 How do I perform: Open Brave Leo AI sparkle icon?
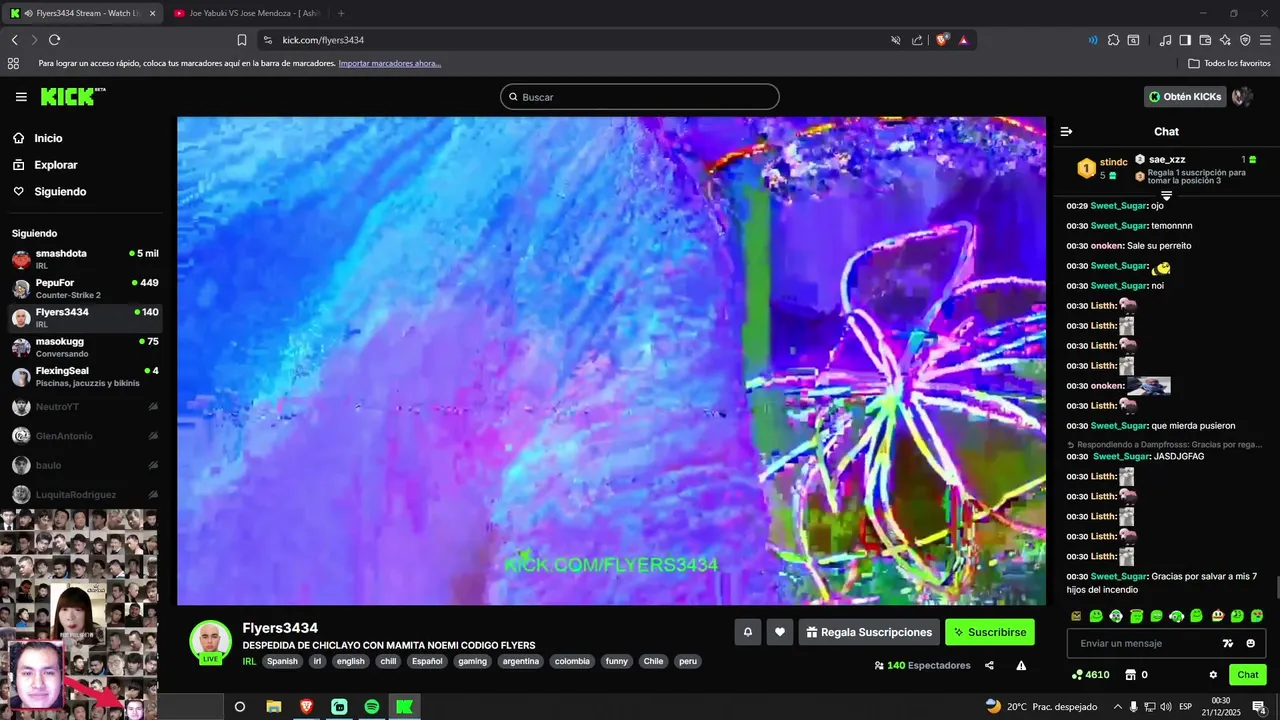point(1225,40)
